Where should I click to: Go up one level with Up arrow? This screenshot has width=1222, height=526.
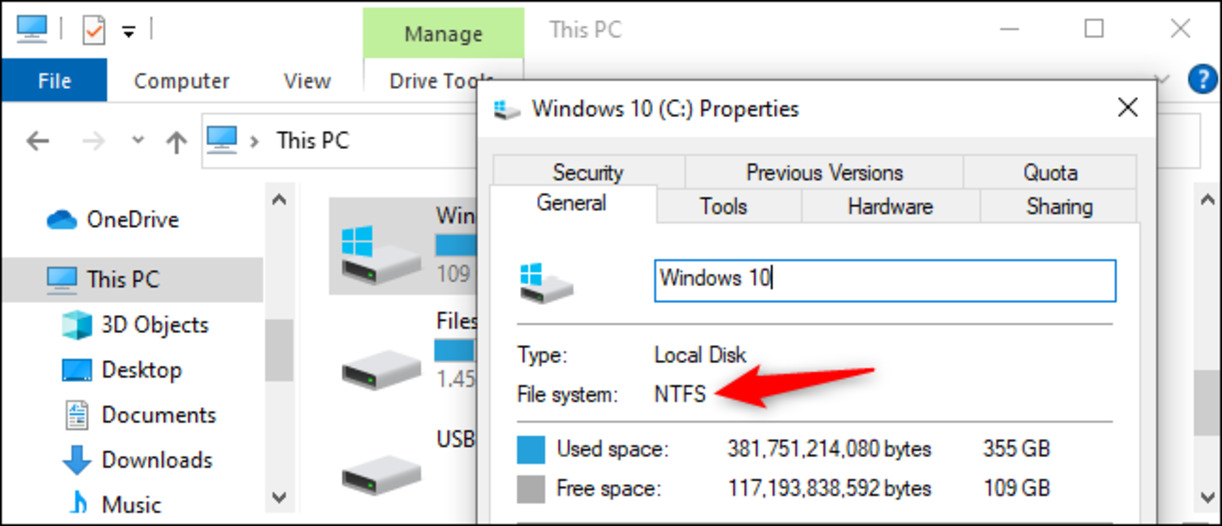pyautogui.click(x=176, y=142)
